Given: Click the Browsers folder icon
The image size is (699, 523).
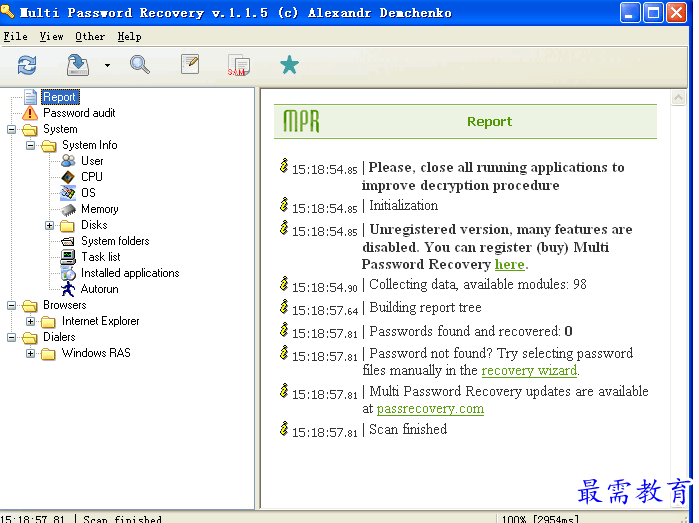Looking at the screenshot, I should (x=30, y=305).
